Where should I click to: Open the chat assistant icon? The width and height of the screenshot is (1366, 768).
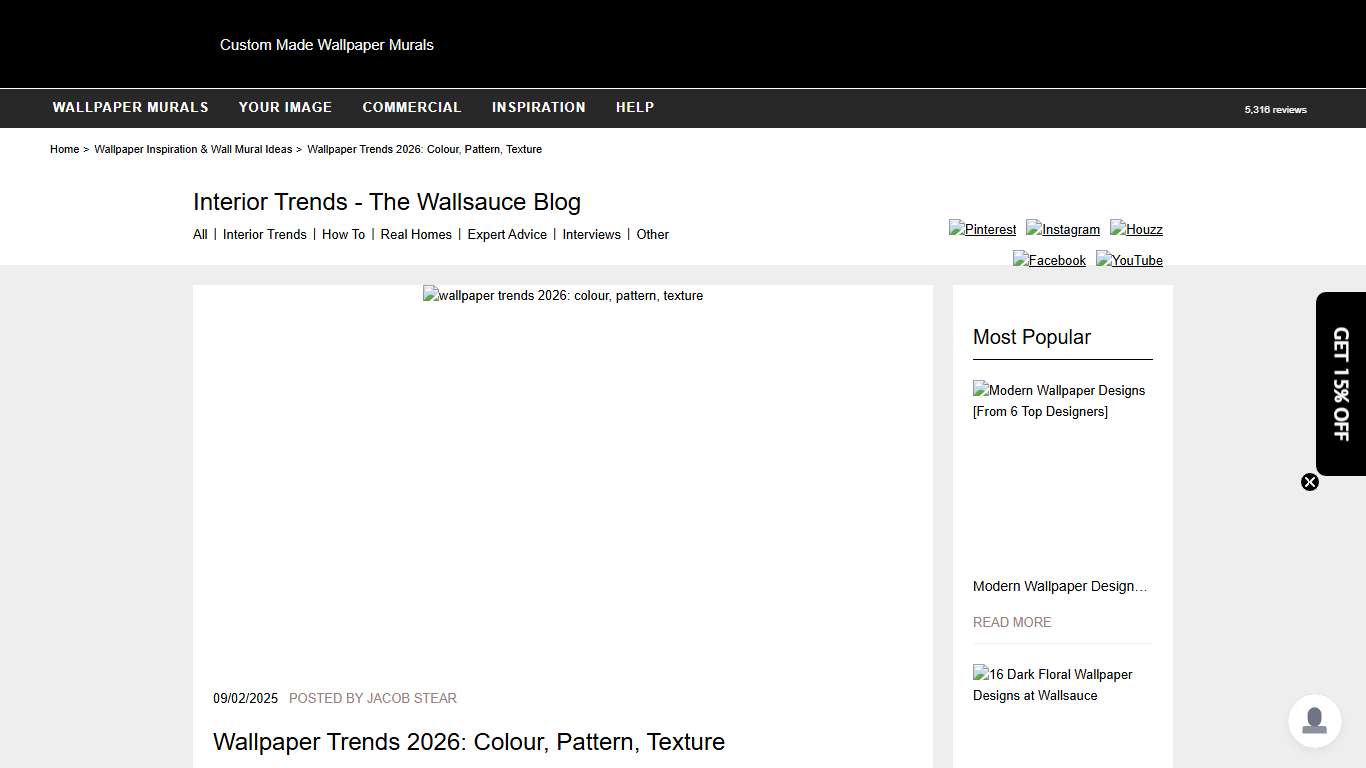click(x=1314, y=721)
